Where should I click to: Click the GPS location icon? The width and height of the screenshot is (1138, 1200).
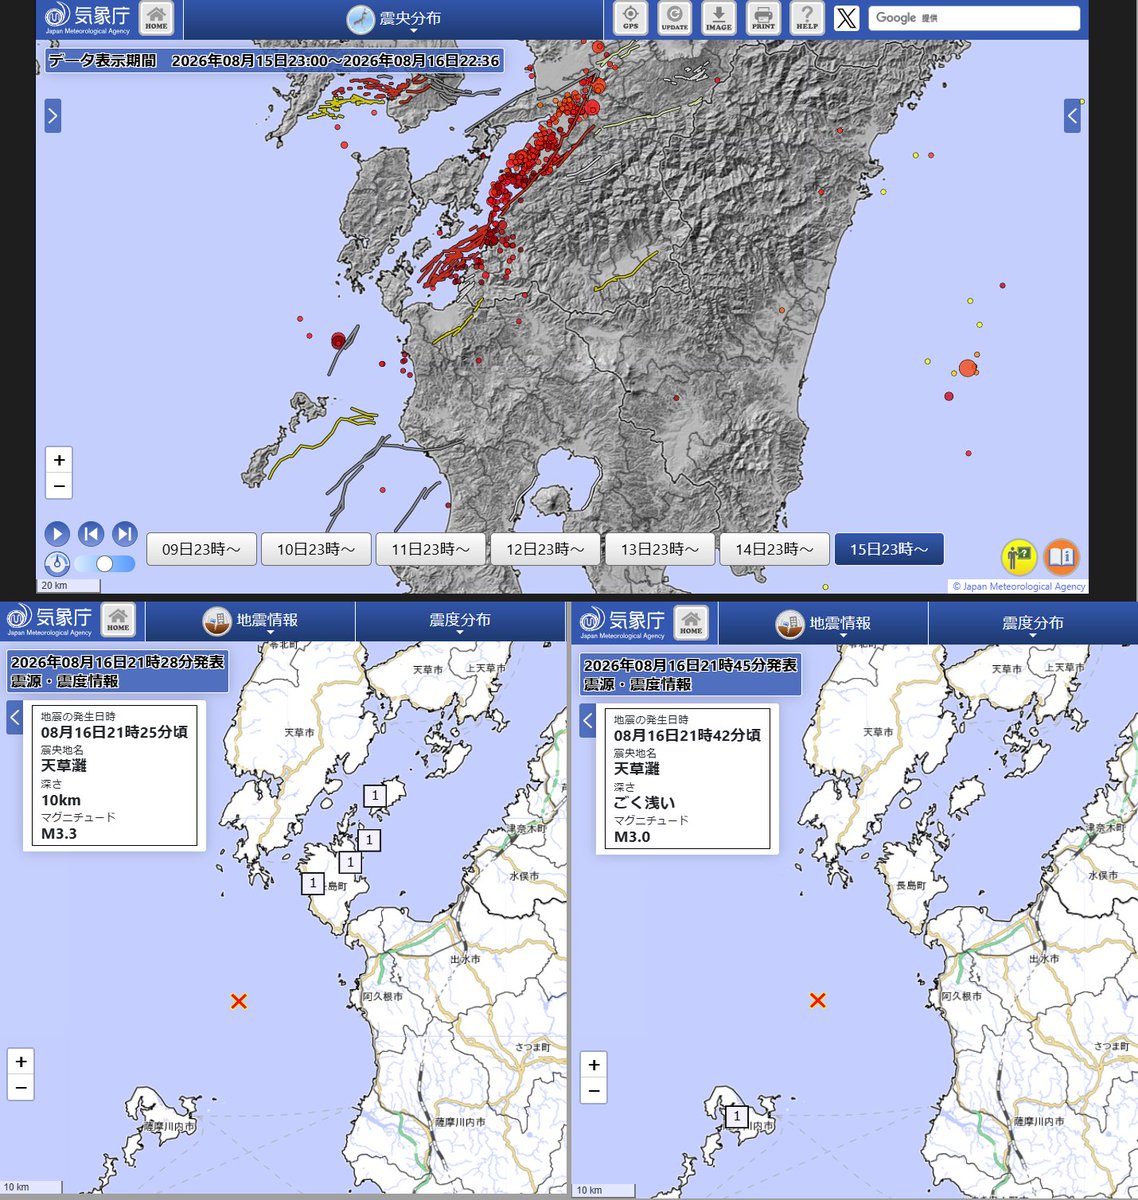point(631,18)
